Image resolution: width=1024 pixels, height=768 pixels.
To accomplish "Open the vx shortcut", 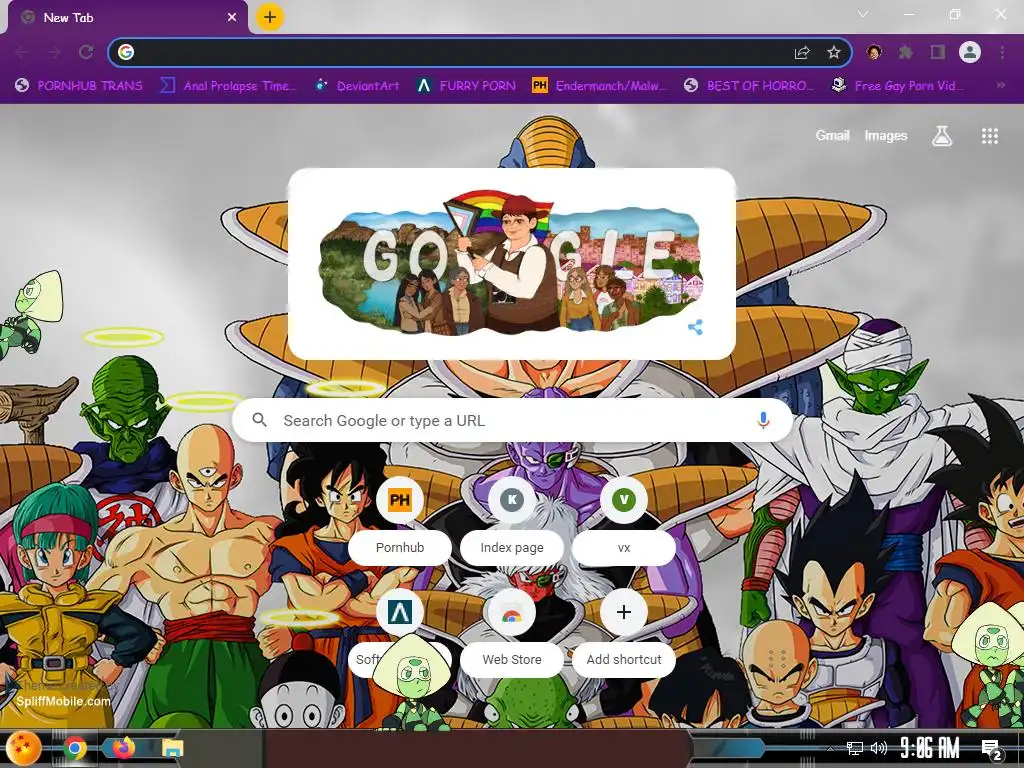I will [624, 523].
